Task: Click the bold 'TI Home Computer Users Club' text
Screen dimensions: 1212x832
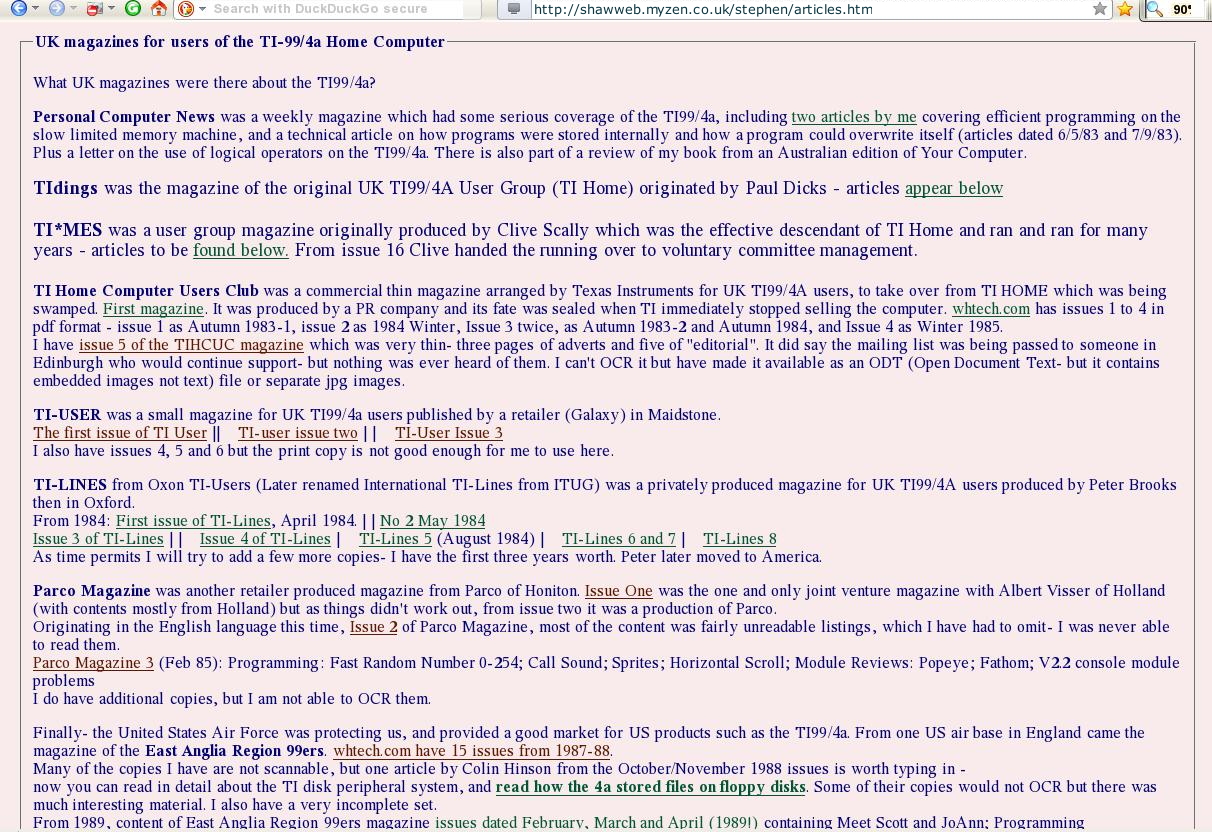Action: click(x=146, y=291)
